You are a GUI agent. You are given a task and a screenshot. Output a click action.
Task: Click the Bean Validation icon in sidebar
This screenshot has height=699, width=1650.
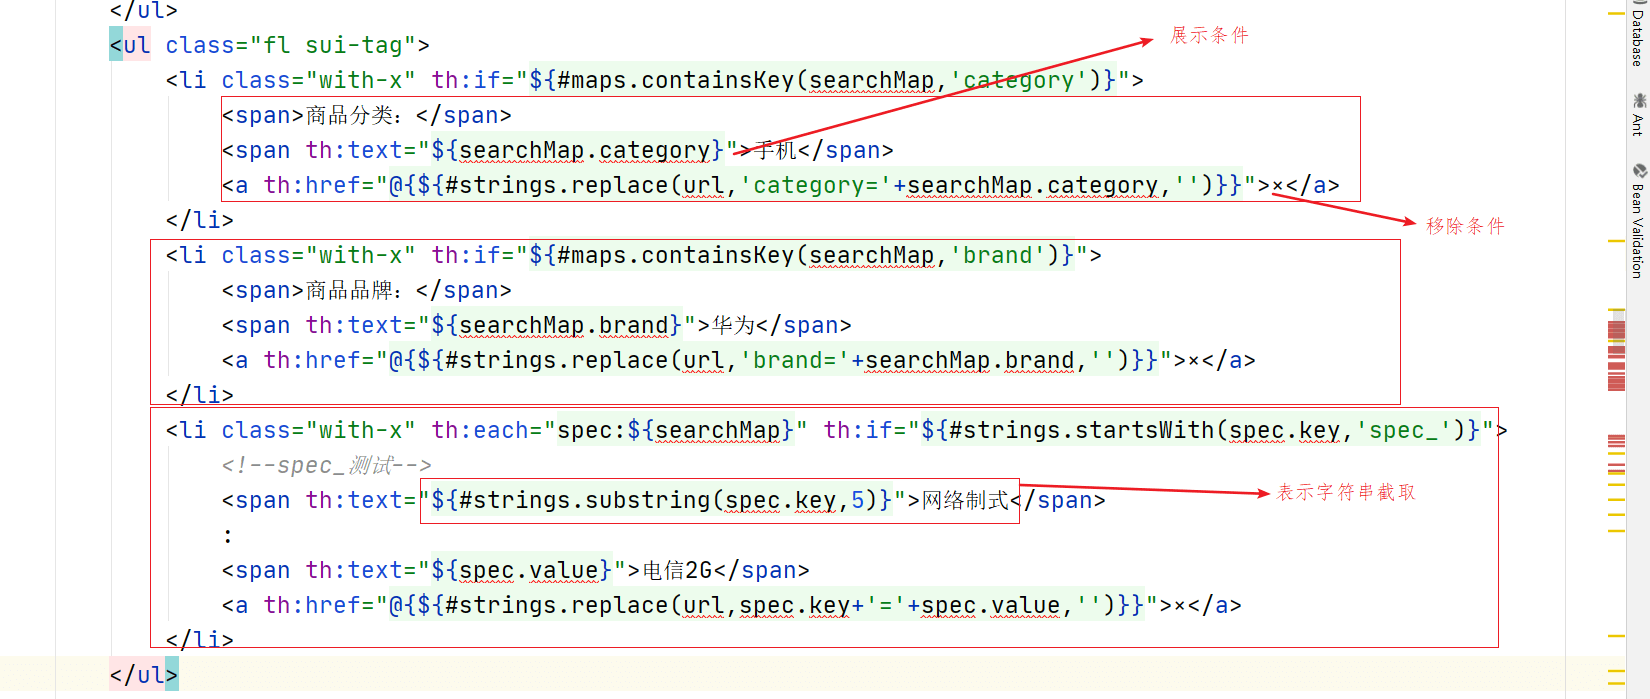coord(1639,171)
